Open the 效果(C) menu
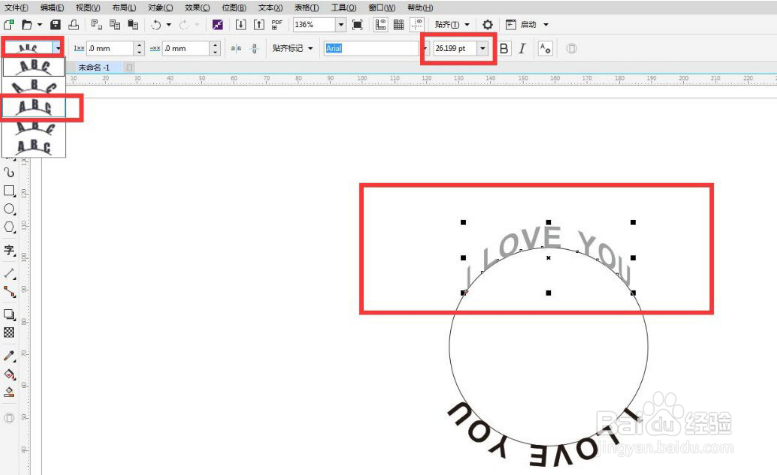Screen dimensions: 777x475 click(197, 8)
